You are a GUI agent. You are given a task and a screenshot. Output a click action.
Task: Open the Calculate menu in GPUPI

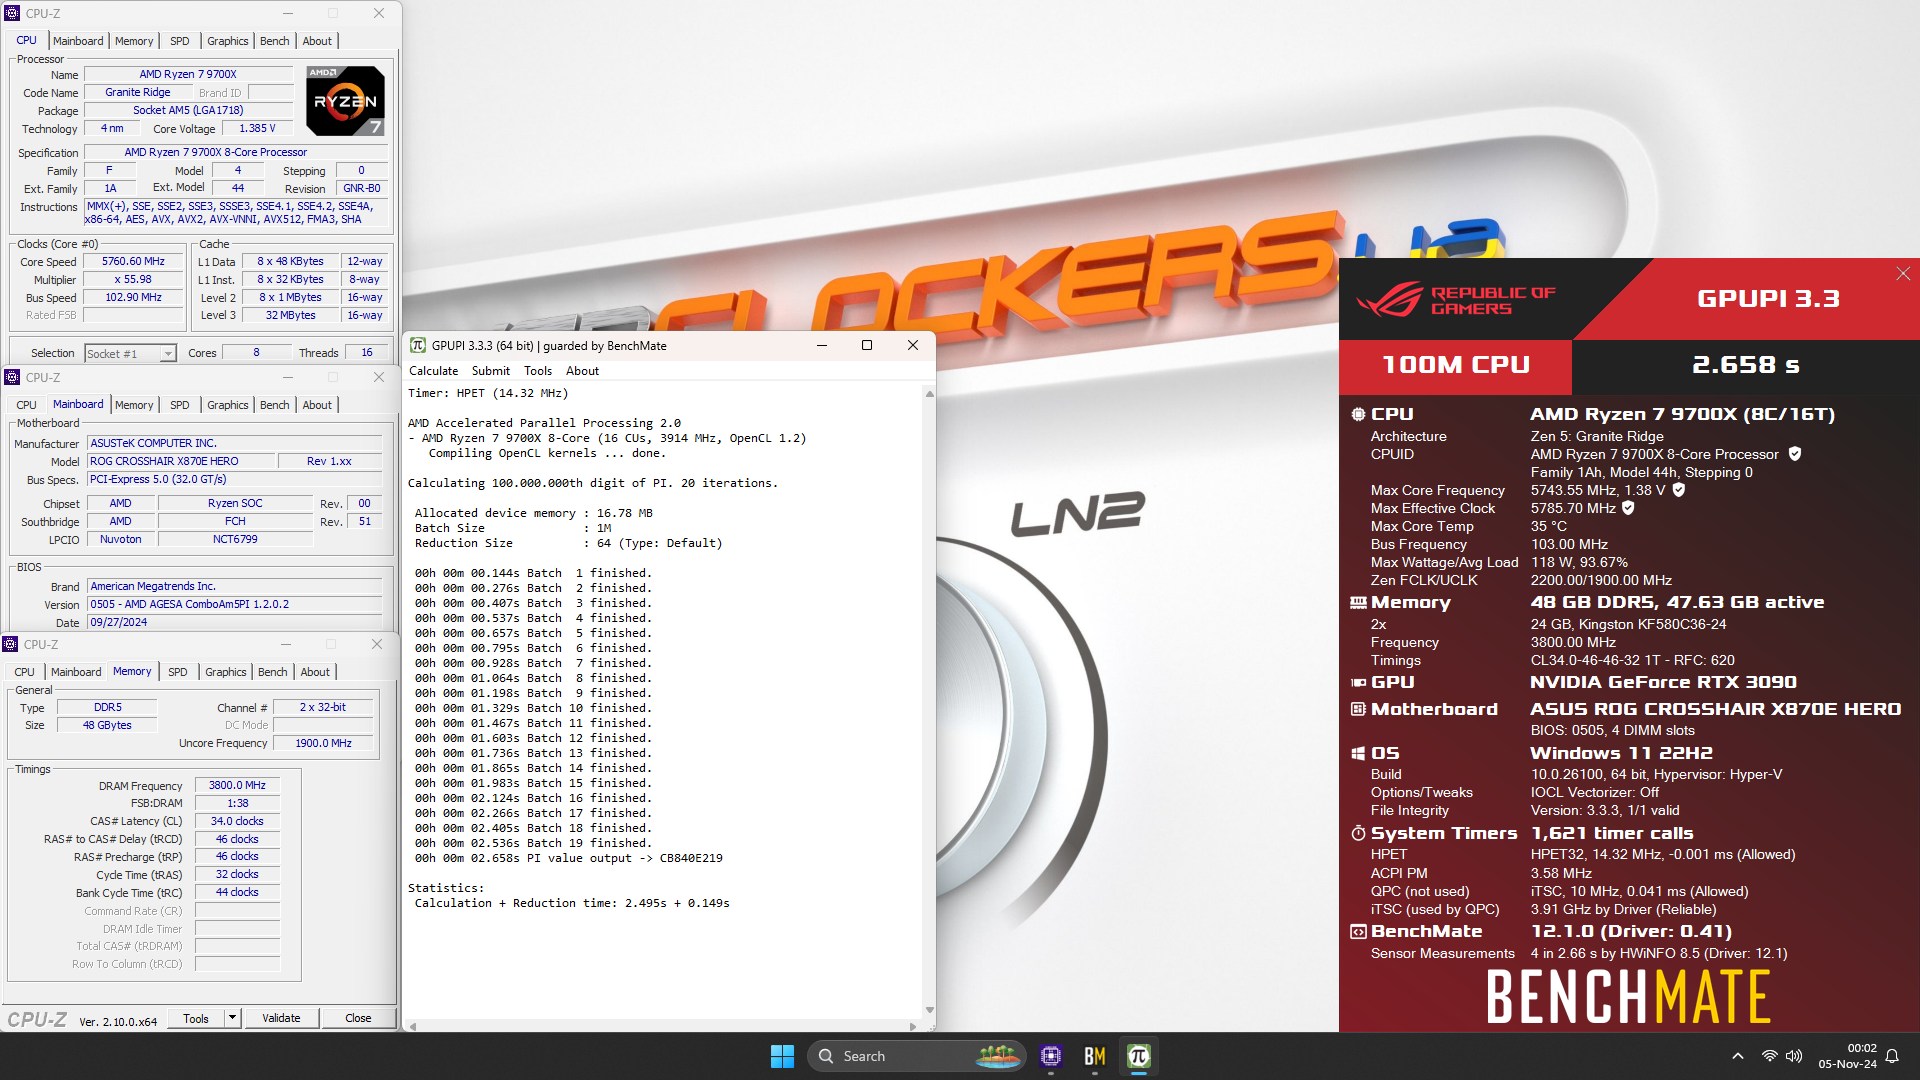[433, 371]
